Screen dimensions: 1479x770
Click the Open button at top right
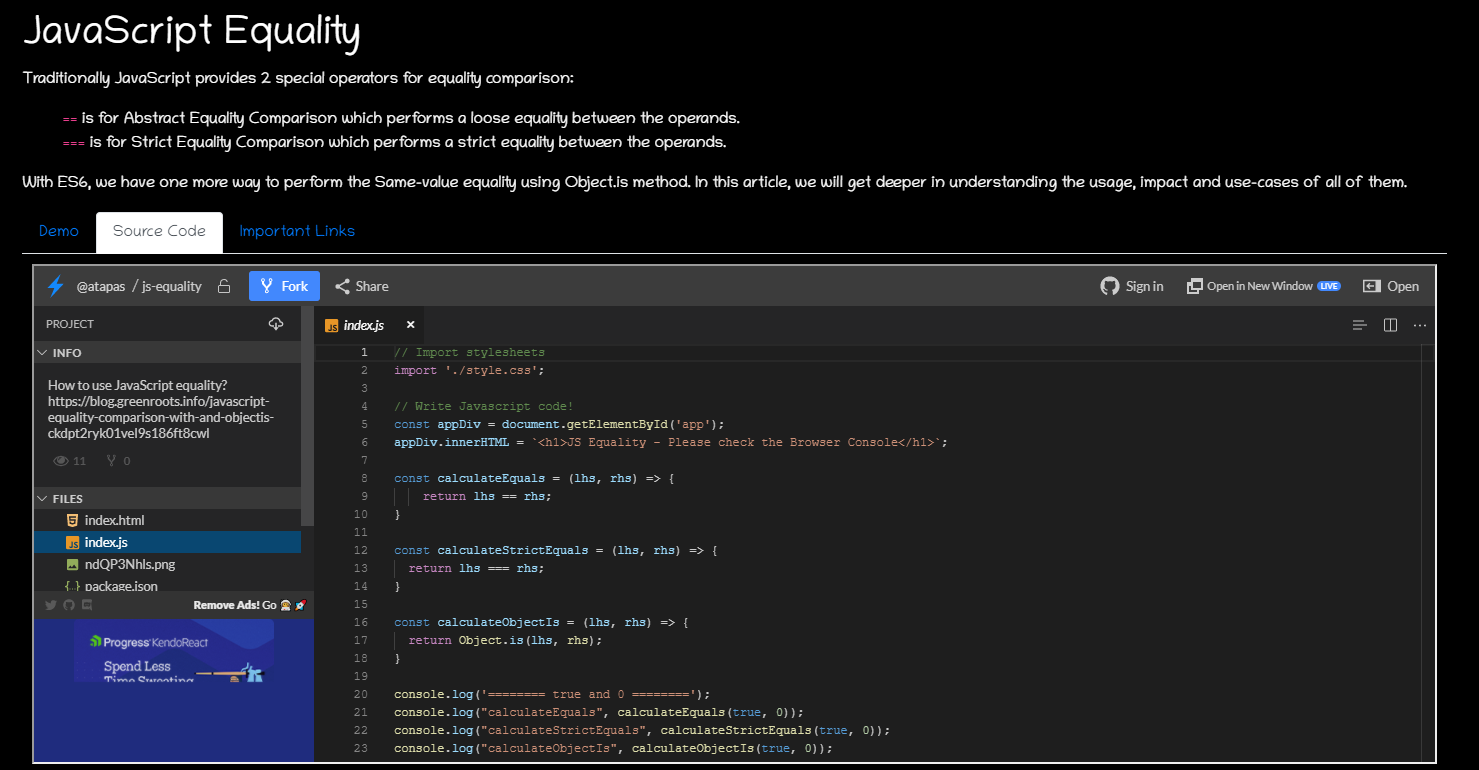pyautogui.click(x=1391, y=286)
